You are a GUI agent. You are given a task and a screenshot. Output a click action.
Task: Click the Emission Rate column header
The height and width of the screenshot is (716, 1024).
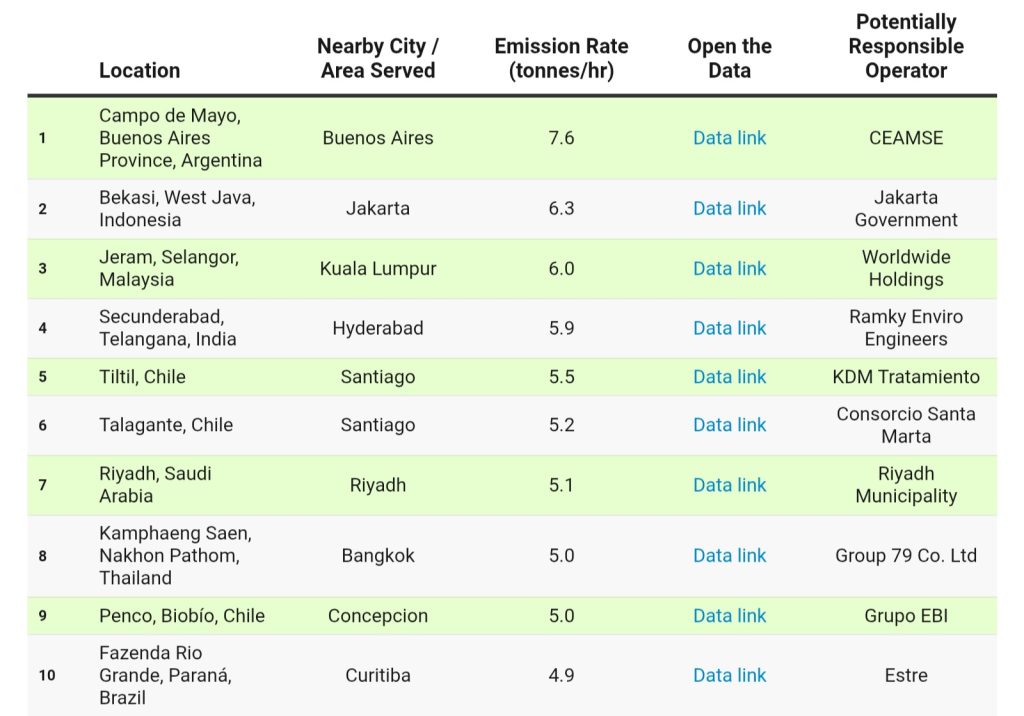point(561,58)
